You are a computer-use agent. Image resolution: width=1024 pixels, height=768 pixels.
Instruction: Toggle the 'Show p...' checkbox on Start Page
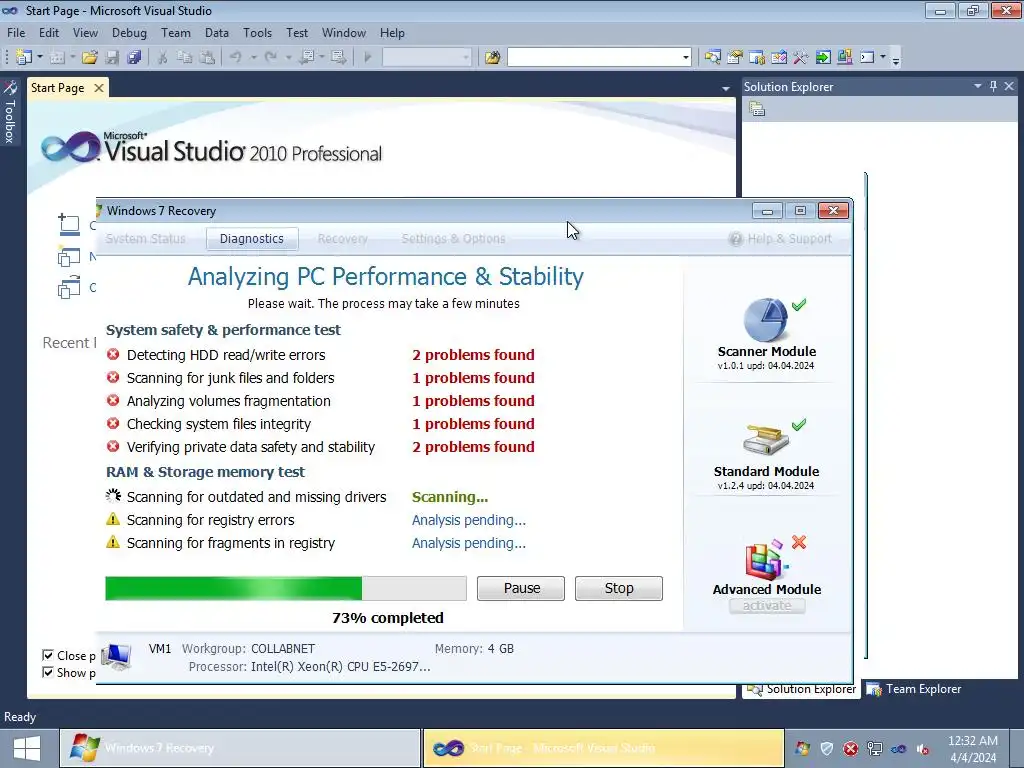point(48,672)
